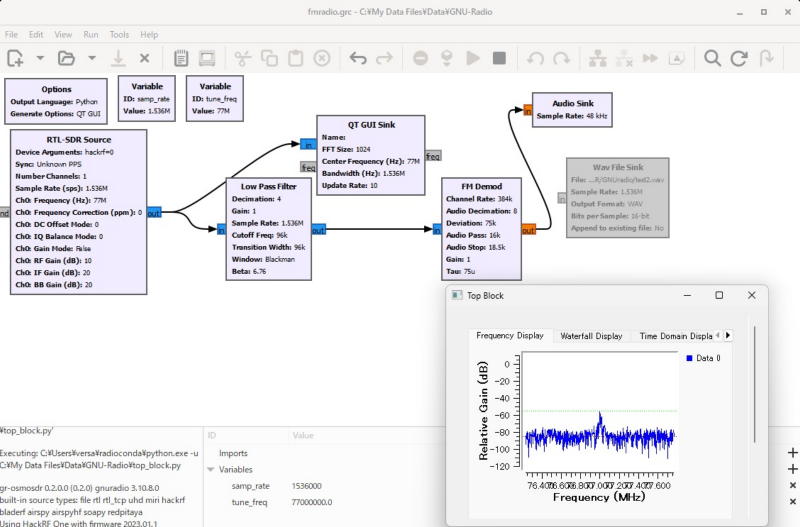The width and height of the screenshot is (800, 527).
Task: Select the disabled Wav File Sink block
Action: 617,198
